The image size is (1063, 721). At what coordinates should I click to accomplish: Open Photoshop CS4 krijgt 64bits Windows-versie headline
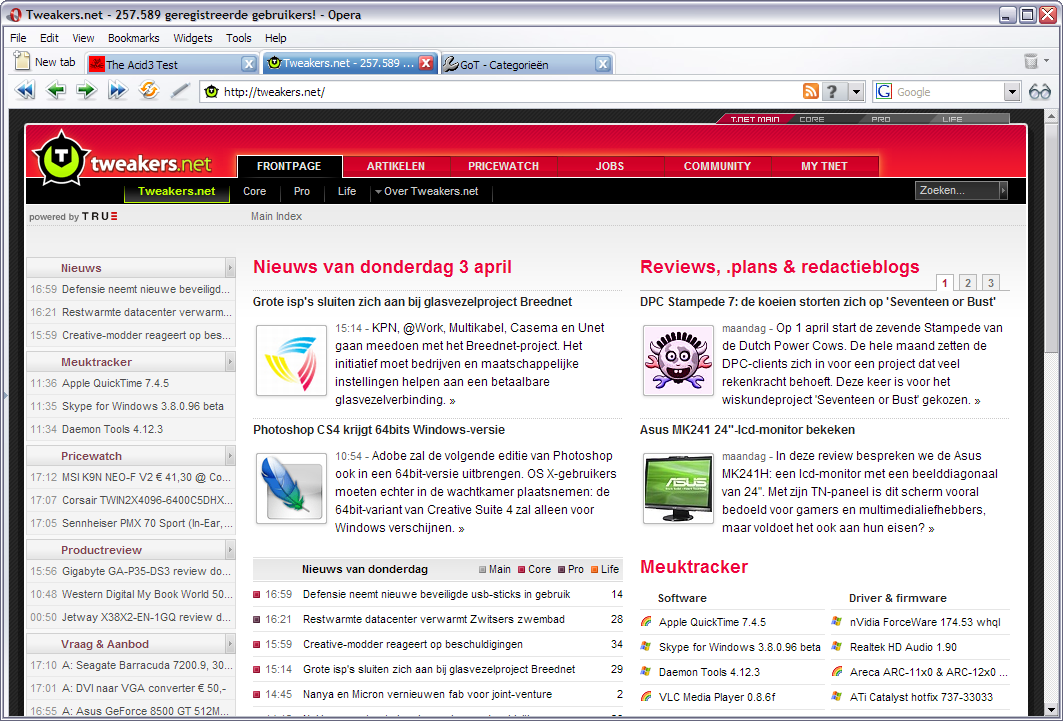tap(379, 430)
